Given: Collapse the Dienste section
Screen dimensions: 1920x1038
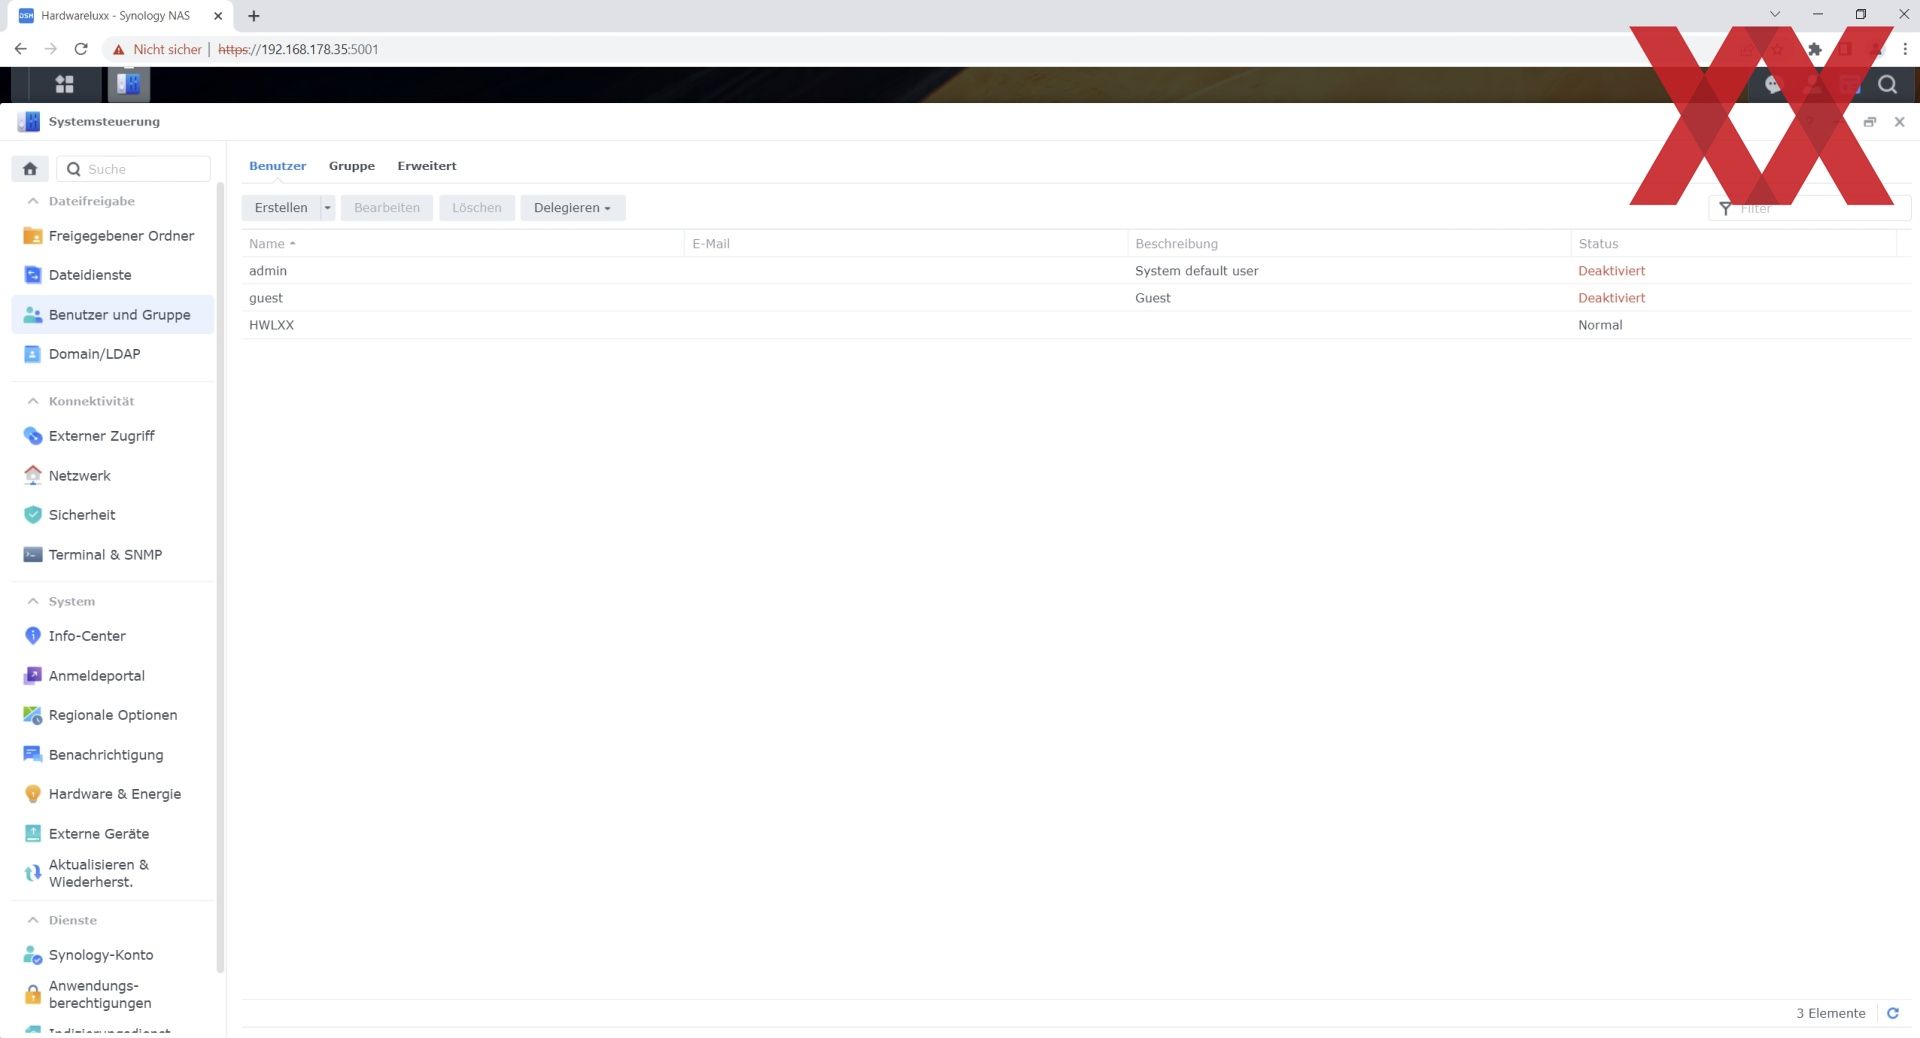Looking at the screenshot, I should click(x=33, y=920).
